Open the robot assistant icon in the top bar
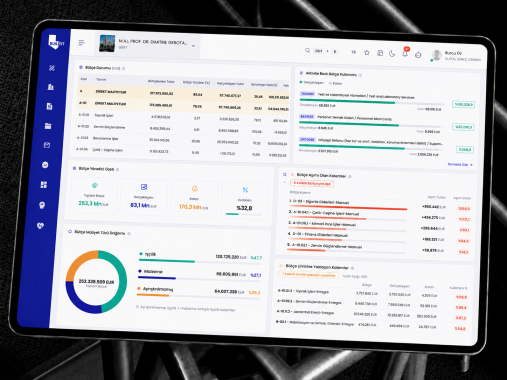507x380 pixels. point(418,54)
